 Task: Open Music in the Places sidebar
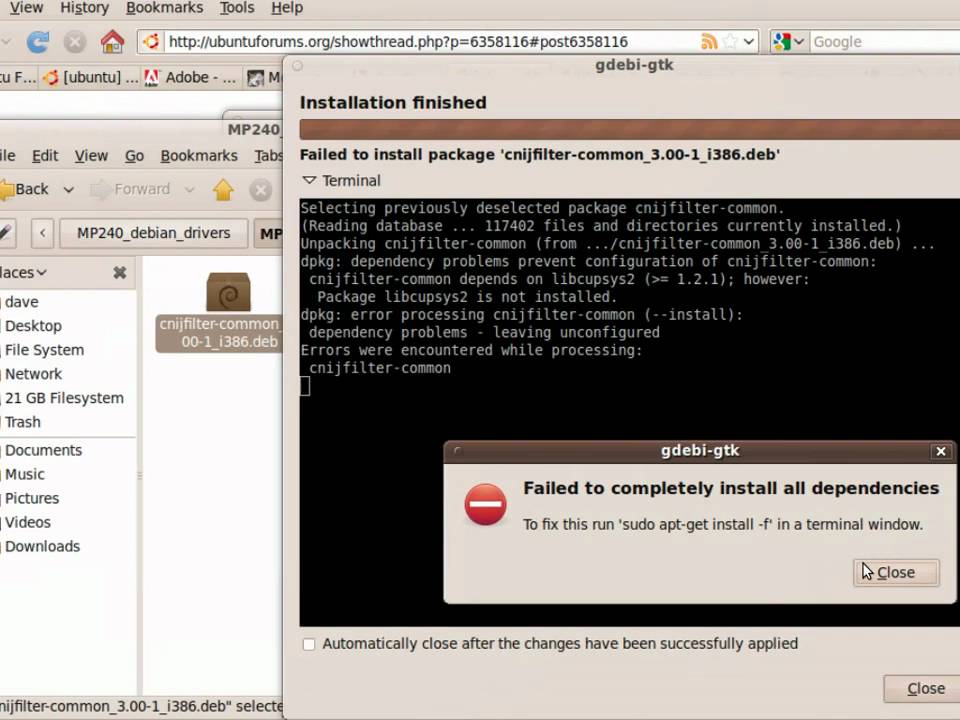pos(24,474)
